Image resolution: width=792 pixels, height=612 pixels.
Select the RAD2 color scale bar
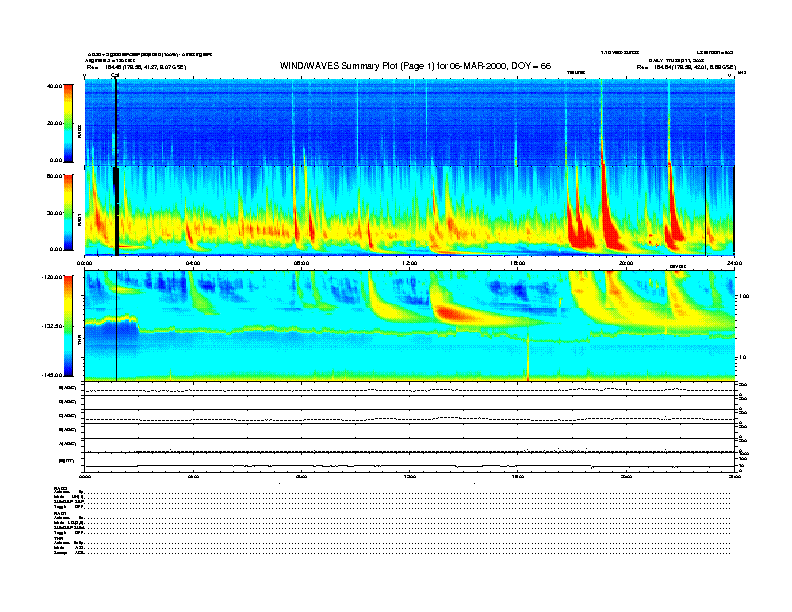pos(68,123)
